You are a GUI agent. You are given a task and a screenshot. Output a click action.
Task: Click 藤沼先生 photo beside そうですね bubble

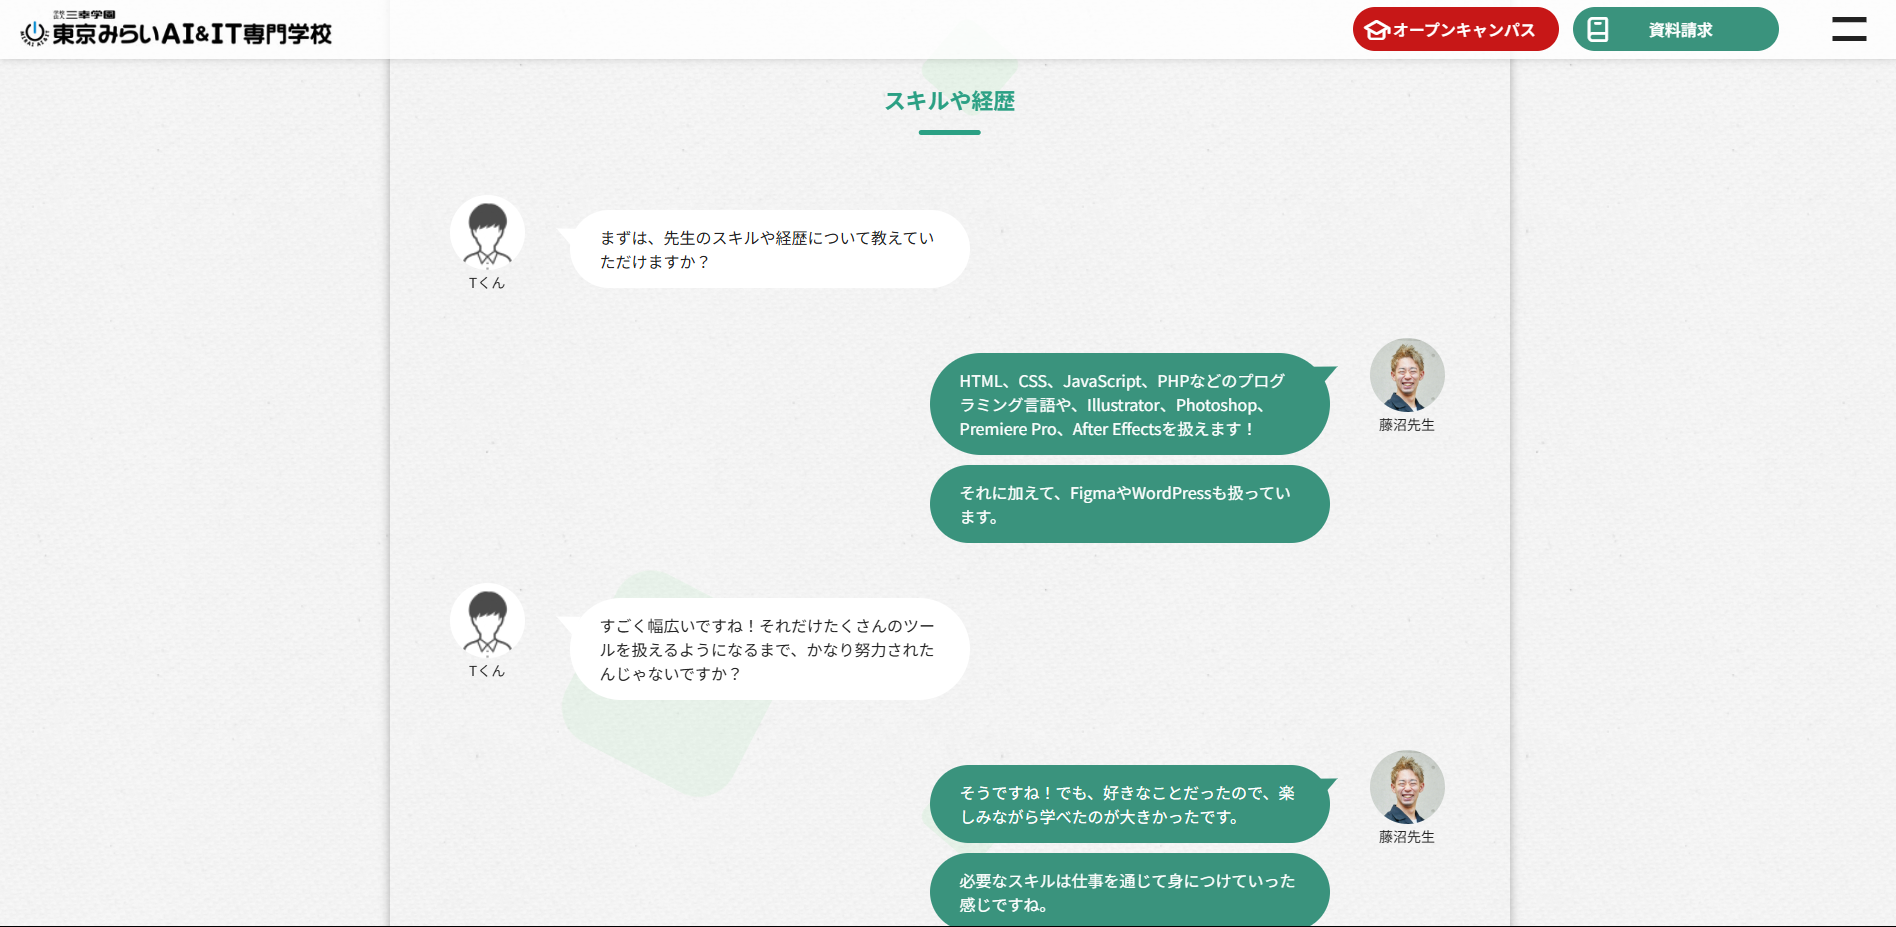click(1407, 787)
